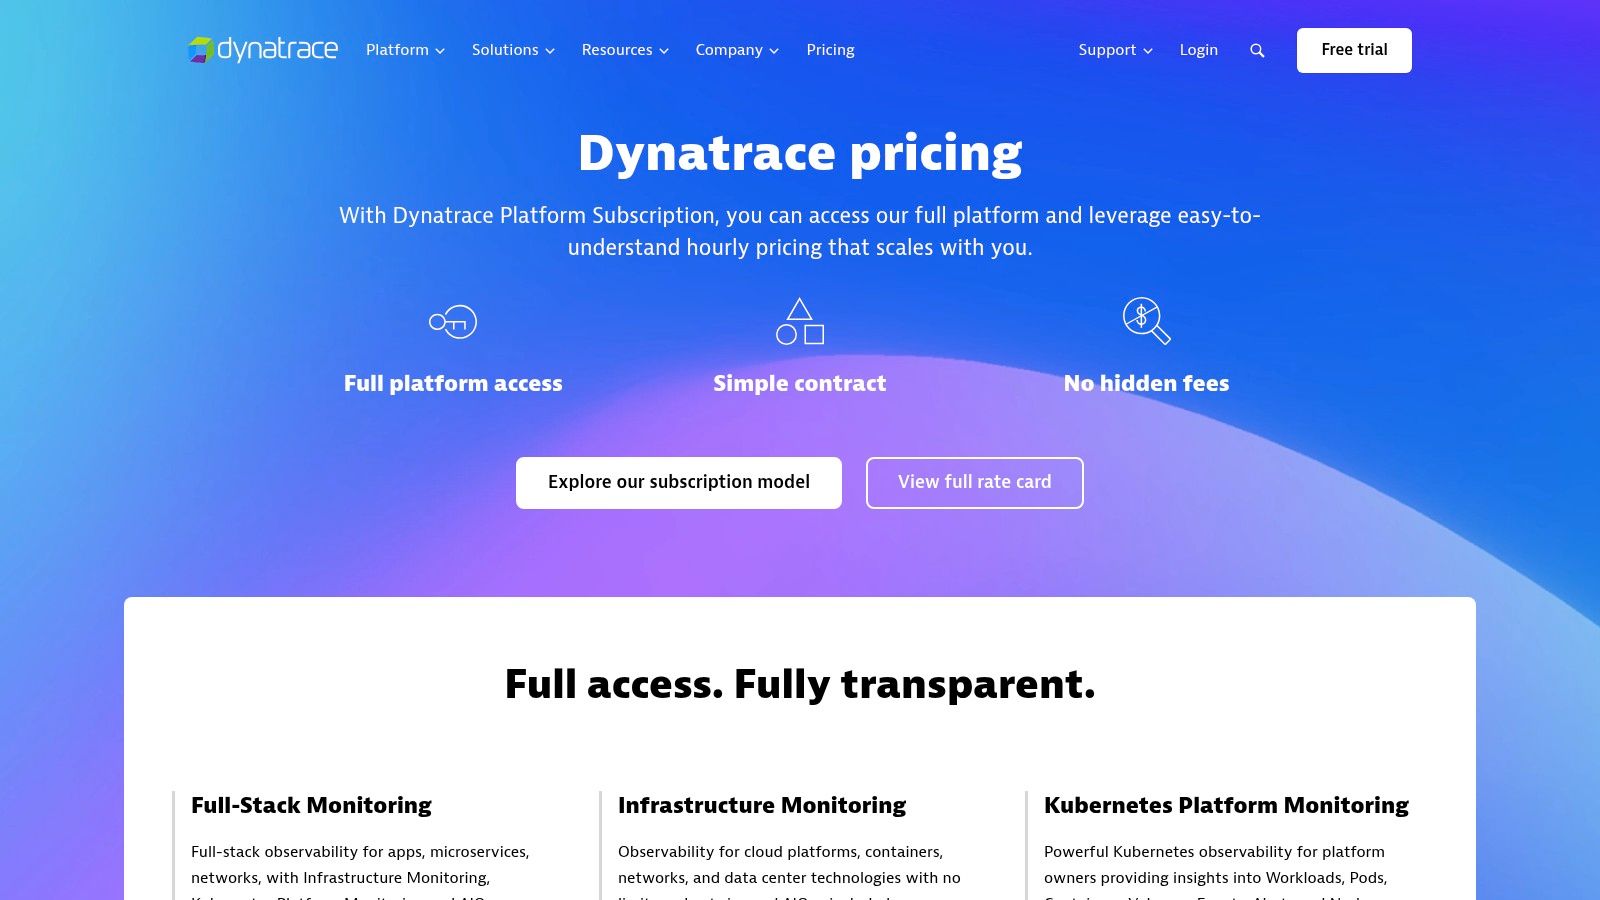Expand the Platform menu

405,50
